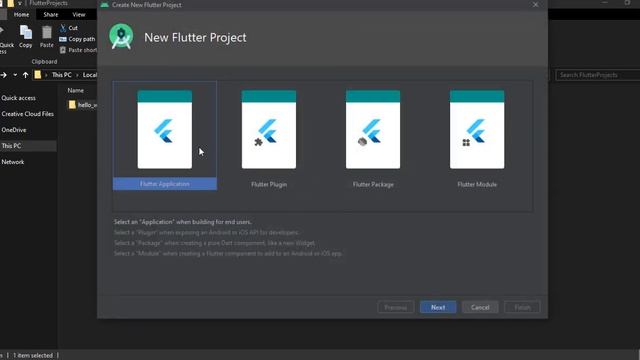Click This PC in Explorer address bar
This screenshot has width=640, height=360.
click(x=62, y=75)
